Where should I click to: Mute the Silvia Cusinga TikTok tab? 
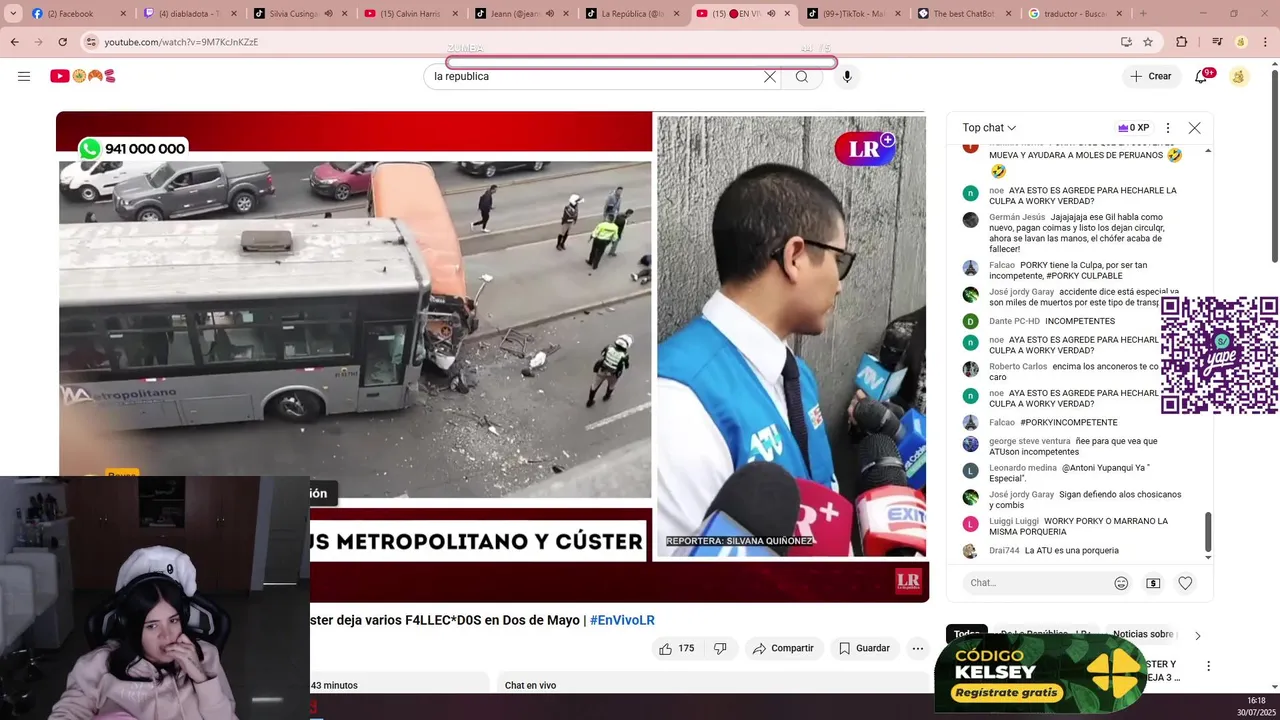pyautogui.click(x=328, y=14)
